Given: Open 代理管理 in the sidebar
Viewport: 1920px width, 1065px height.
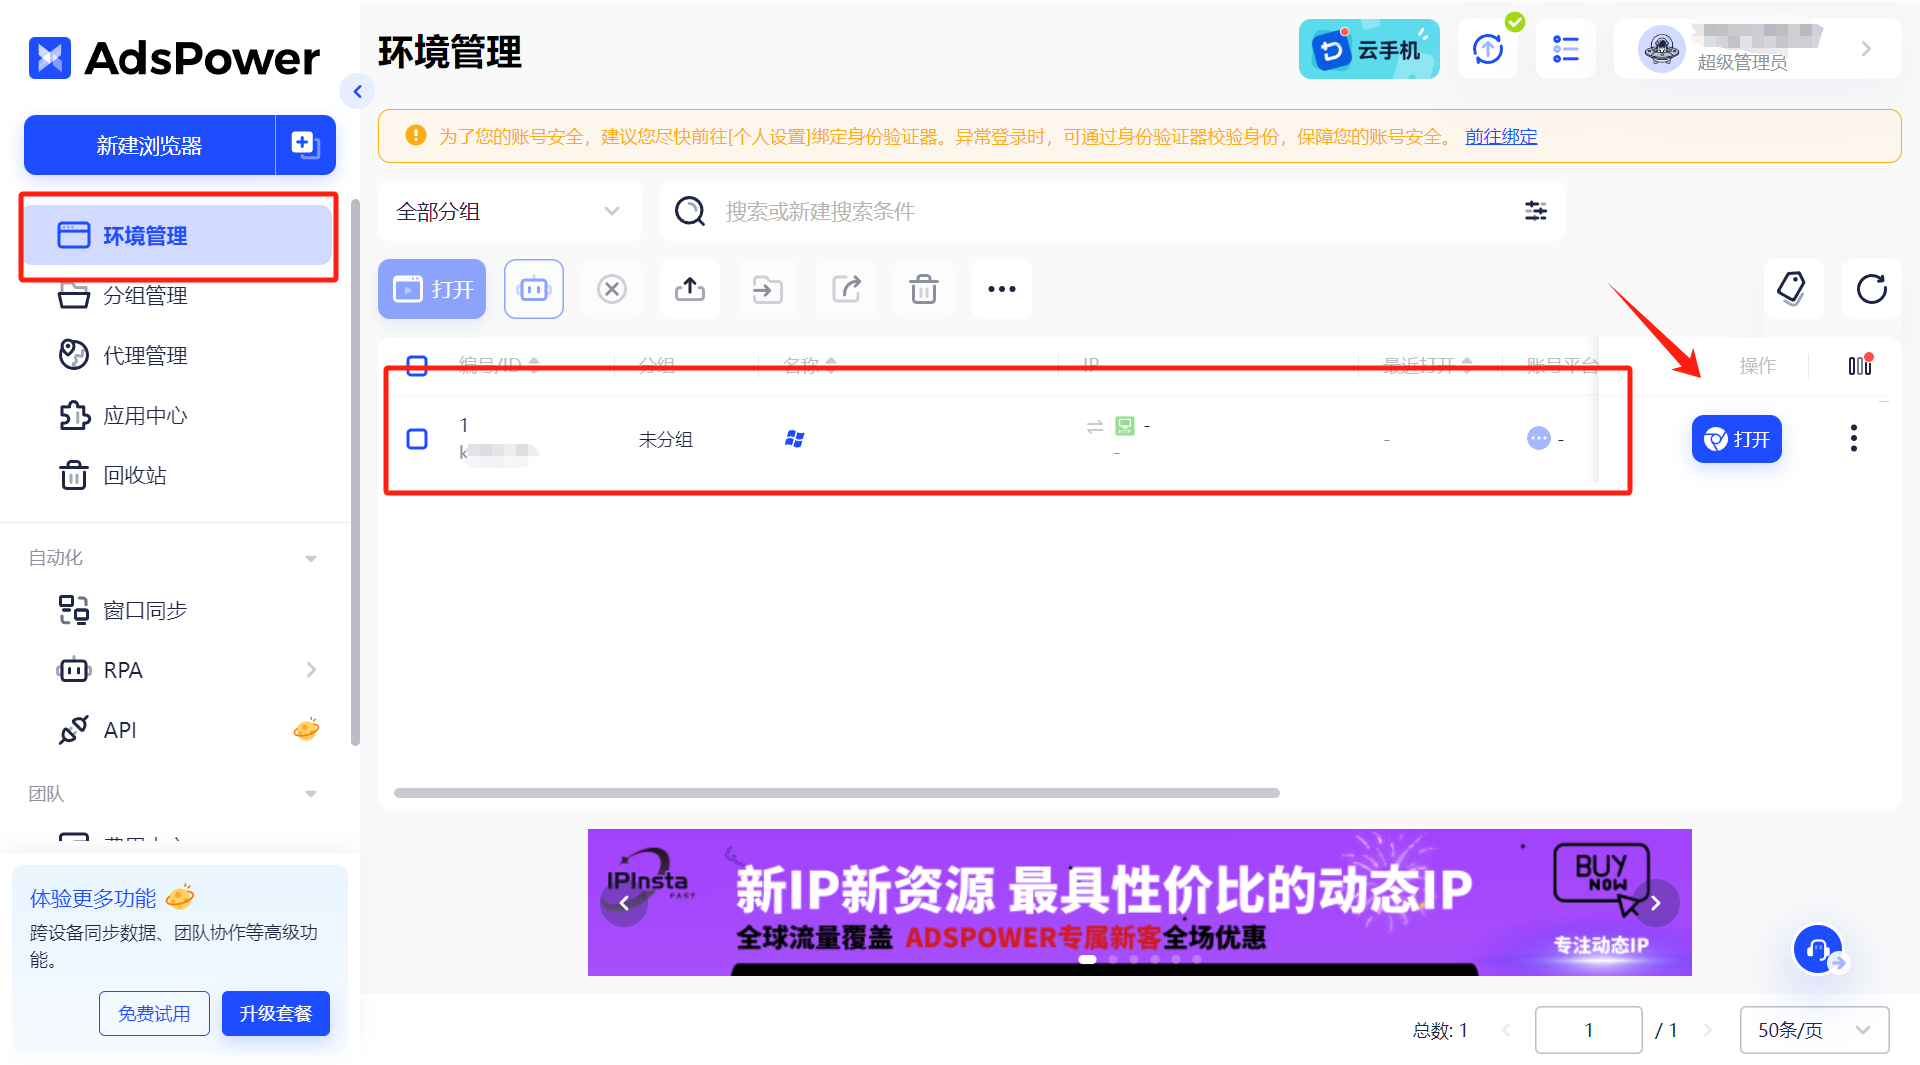Looking at the screenshot, I should point(145,356).
